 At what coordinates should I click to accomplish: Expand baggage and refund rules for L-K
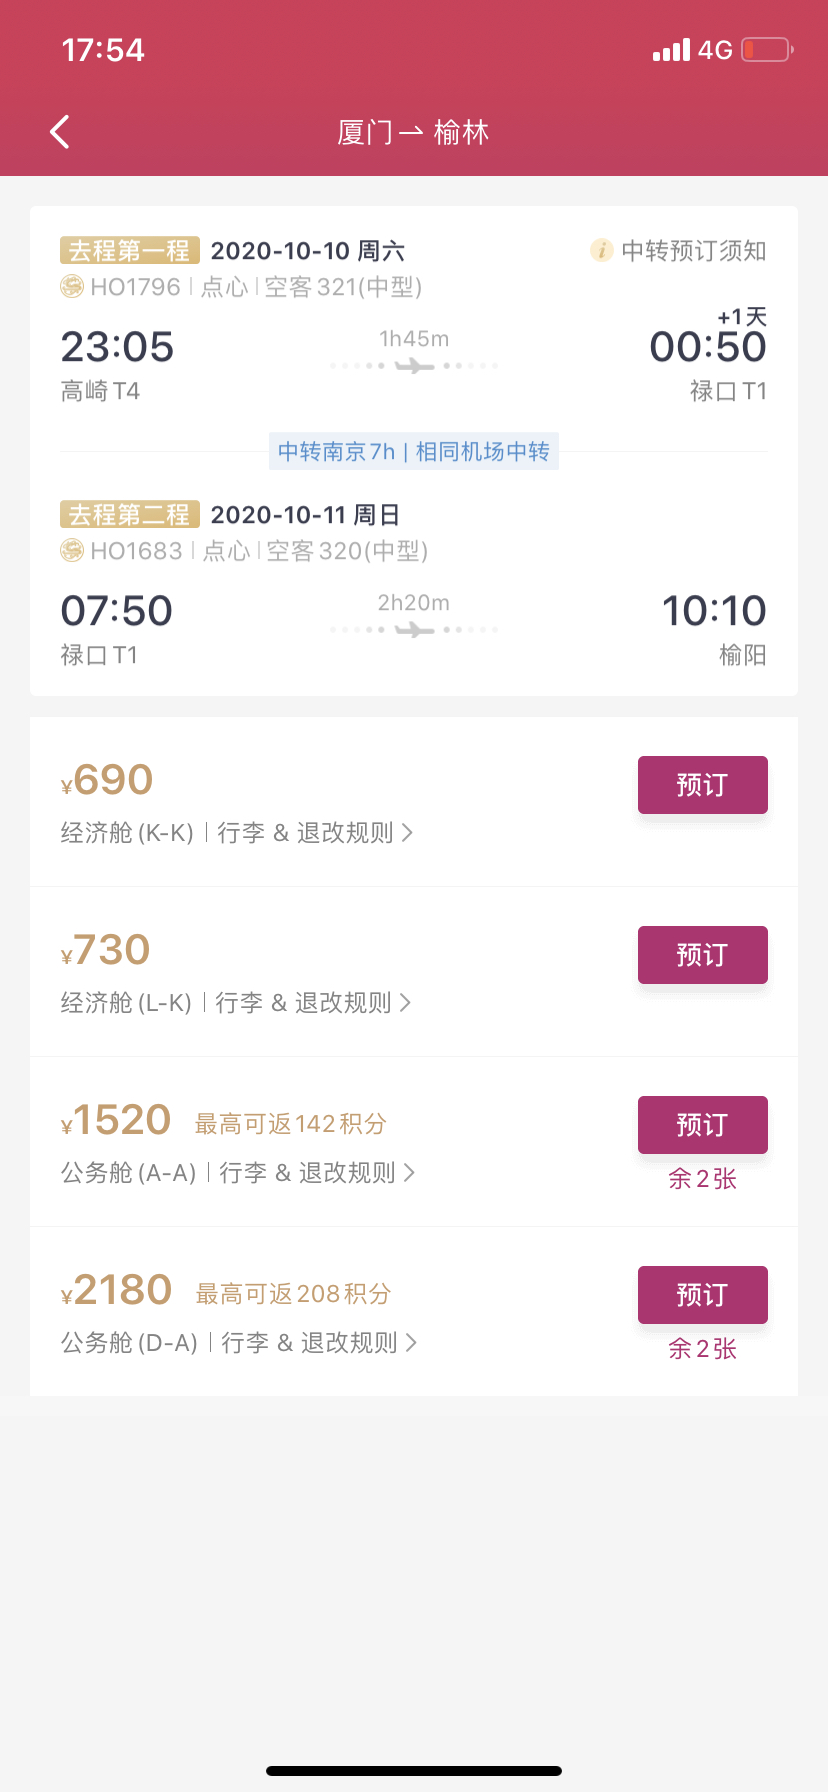click(x=313, y=1003)
